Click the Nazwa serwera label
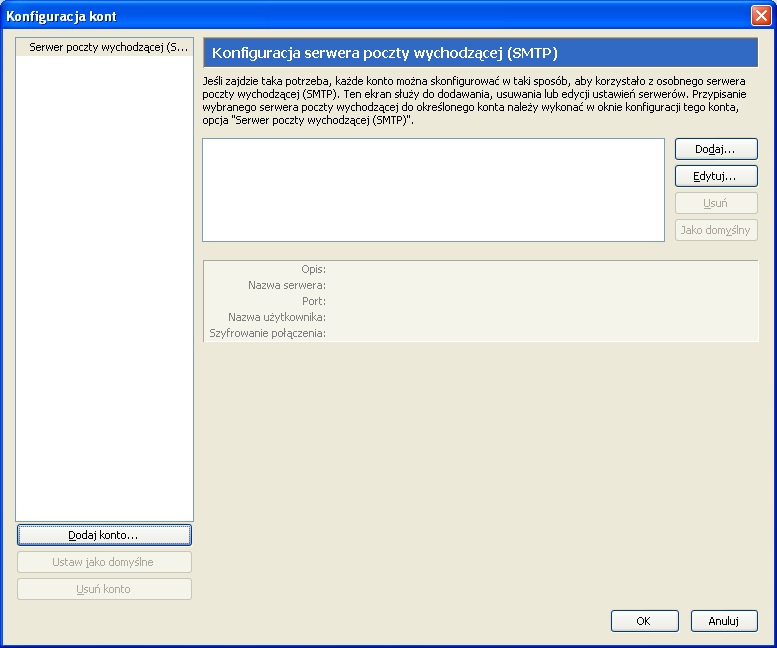 pyautogui.click(x=287, y=285)
